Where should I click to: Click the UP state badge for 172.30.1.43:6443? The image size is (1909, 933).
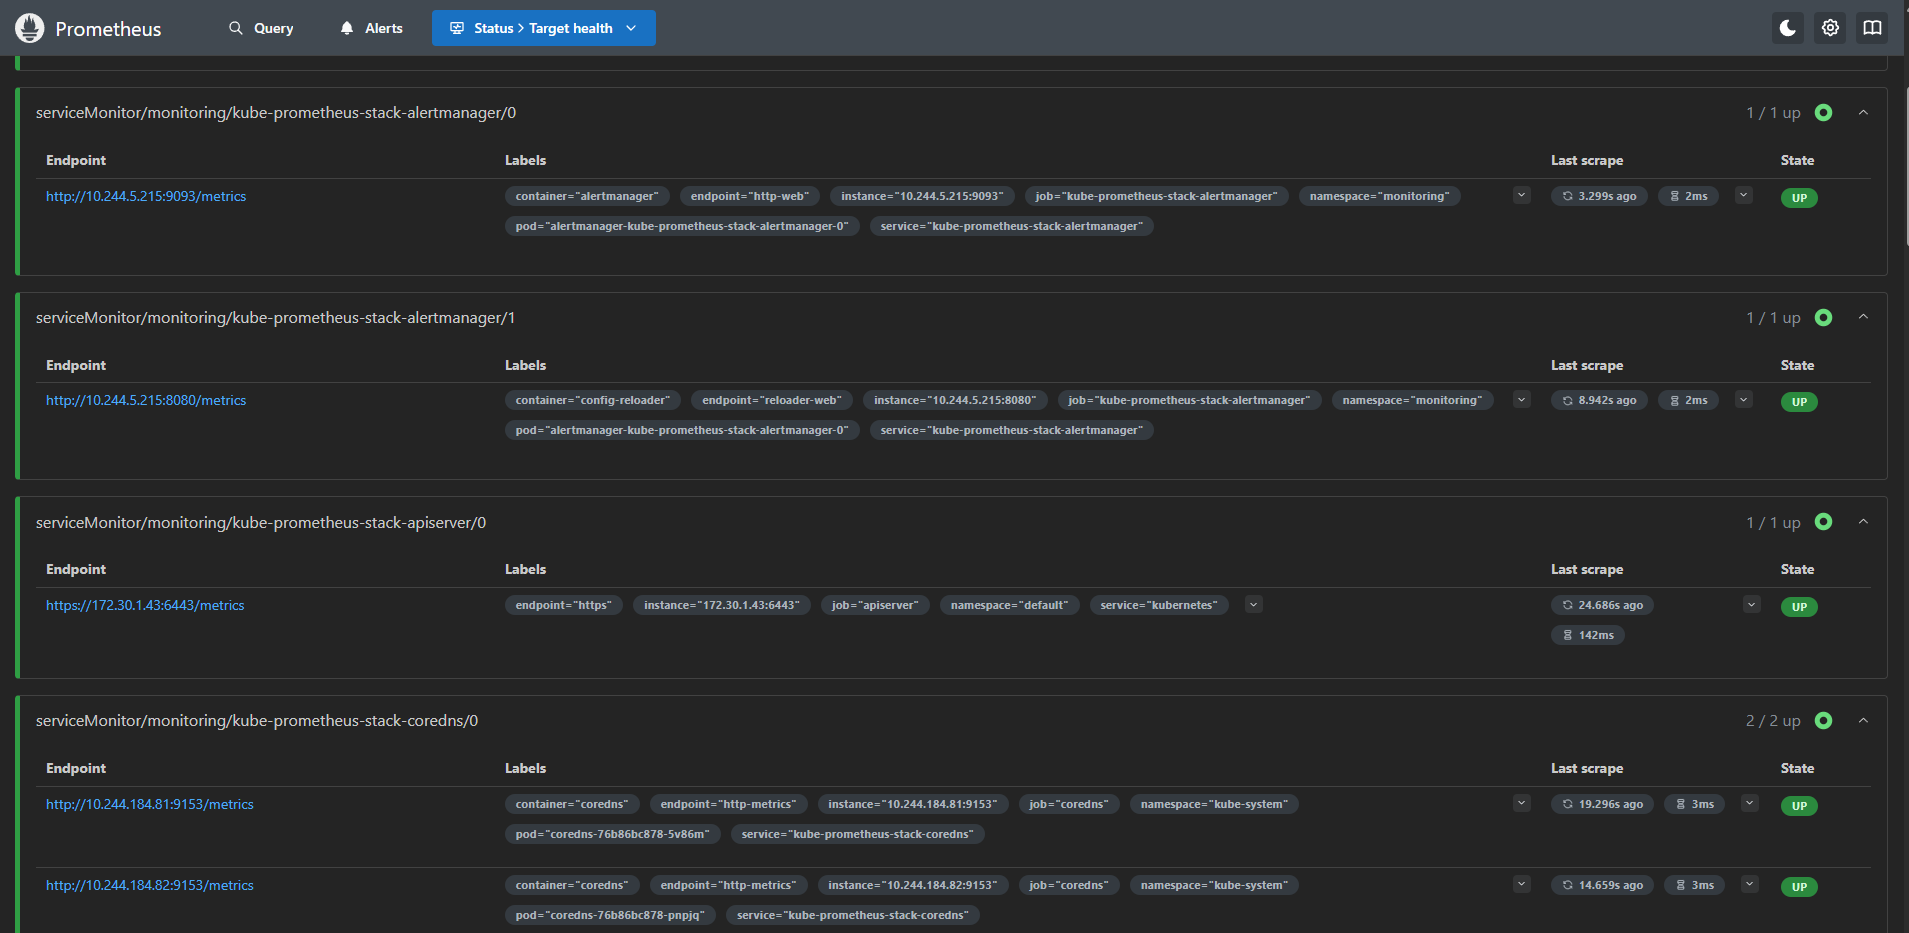1799,607
